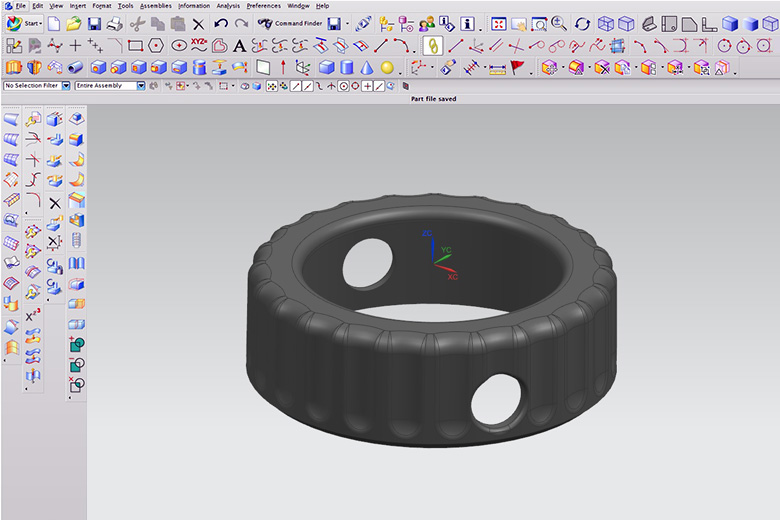The width and height of the screenshot is (780, 520).
Task: Select the Cylinder primitive icon
Action: coord(347,67)
